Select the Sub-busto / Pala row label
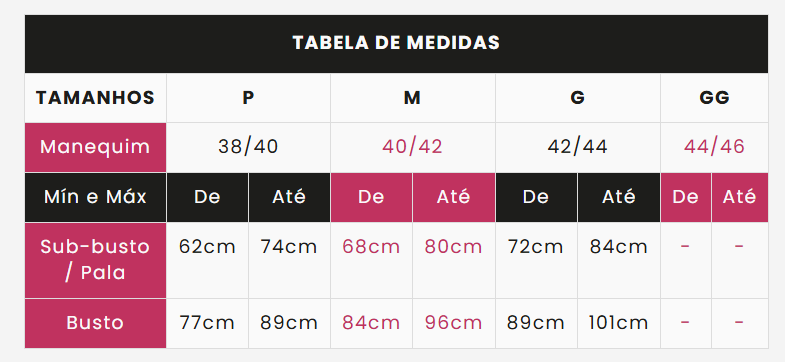 coord(95,260)
